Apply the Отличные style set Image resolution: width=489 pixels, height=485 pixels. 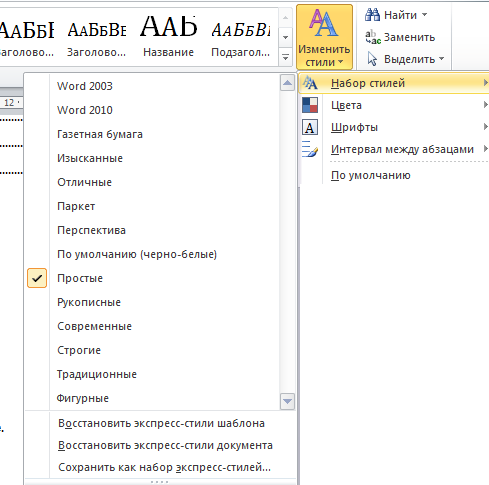click(x=84, y=182)
